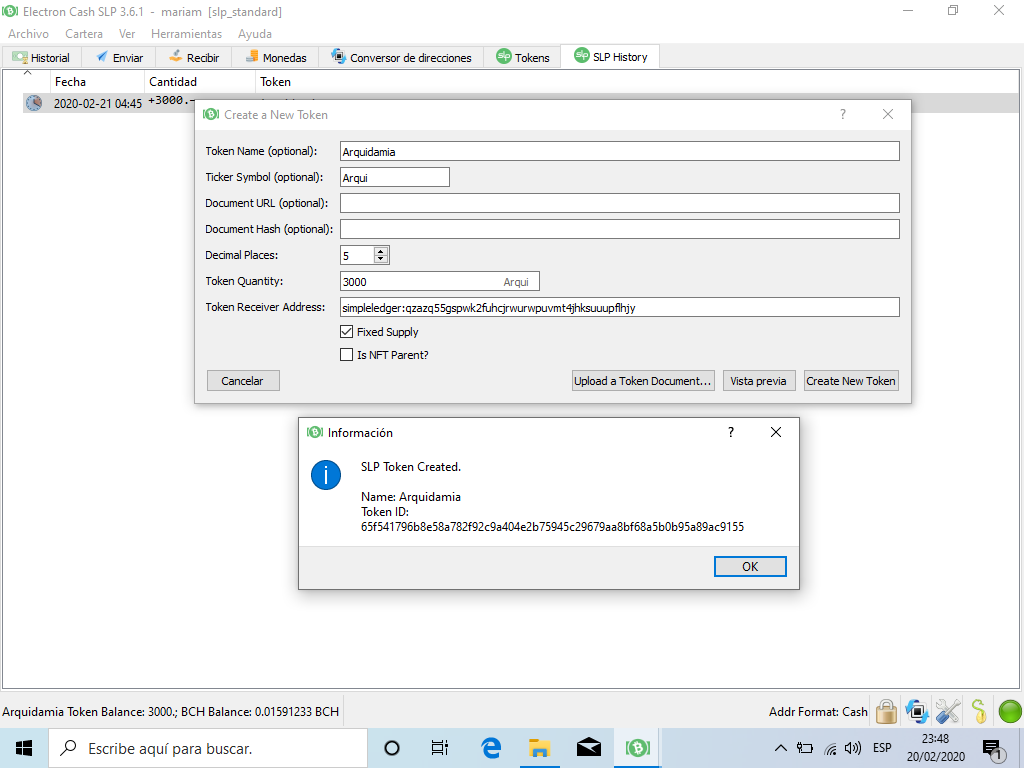
Task: Switch to the Monedas tab
Action: [276, 57]
